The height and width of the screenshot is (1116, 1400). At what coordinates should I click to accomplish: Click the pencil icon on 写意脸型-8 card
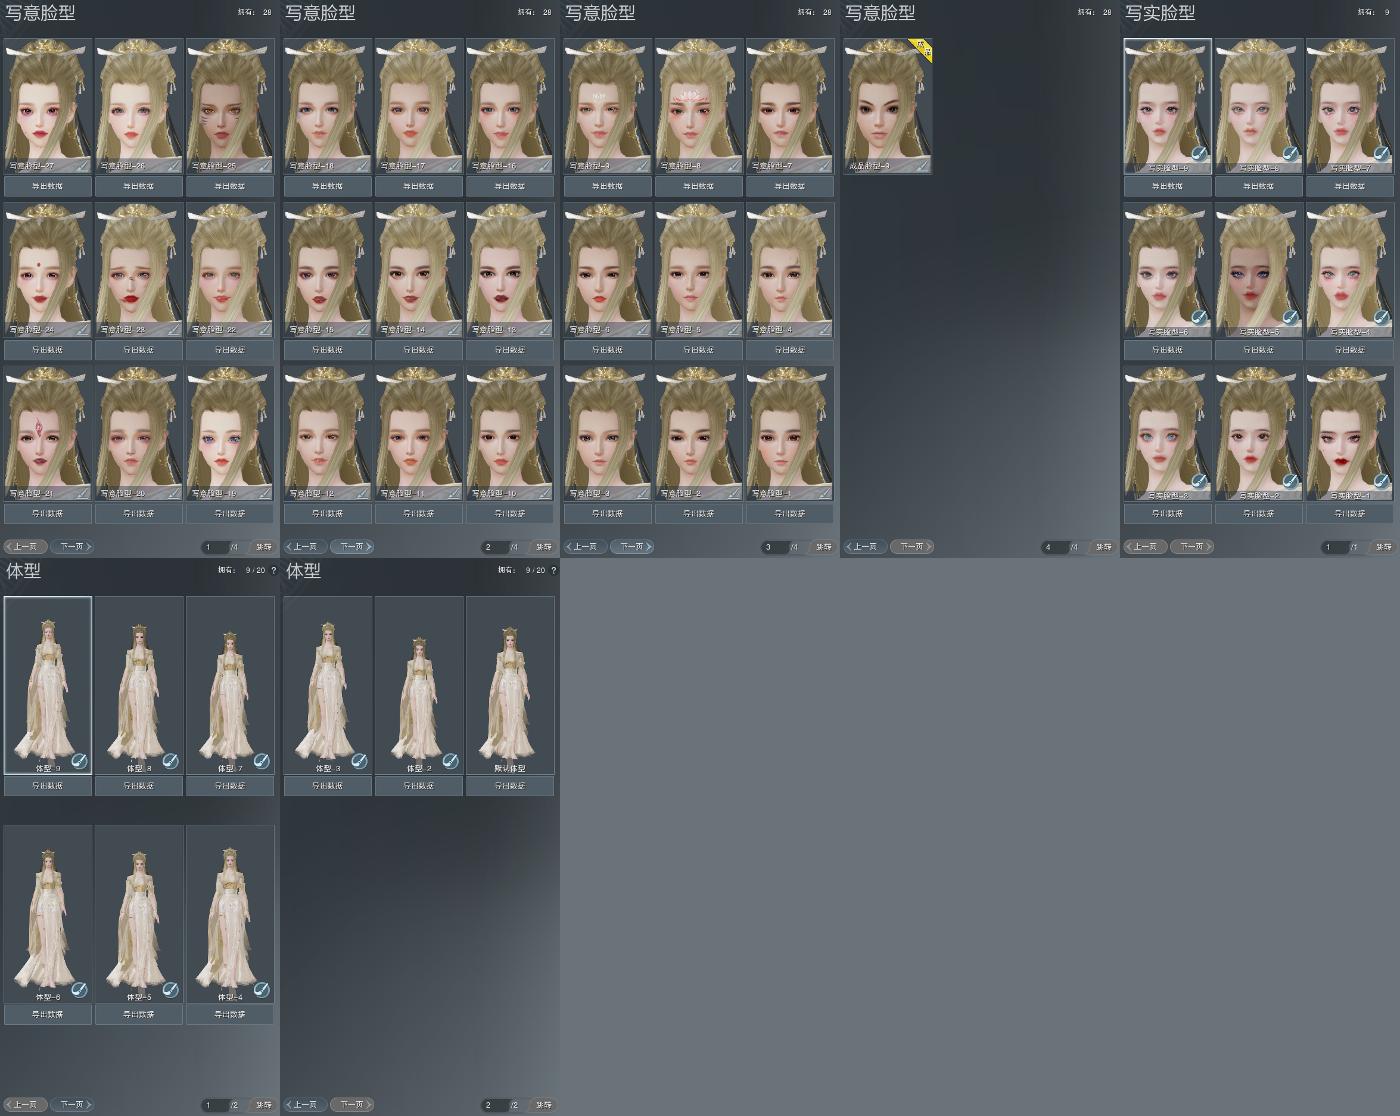point(733,165)
